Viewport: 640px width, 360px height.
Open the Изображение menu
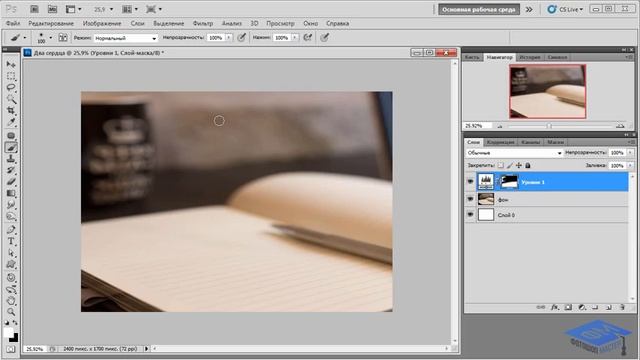tap(102, 23)
